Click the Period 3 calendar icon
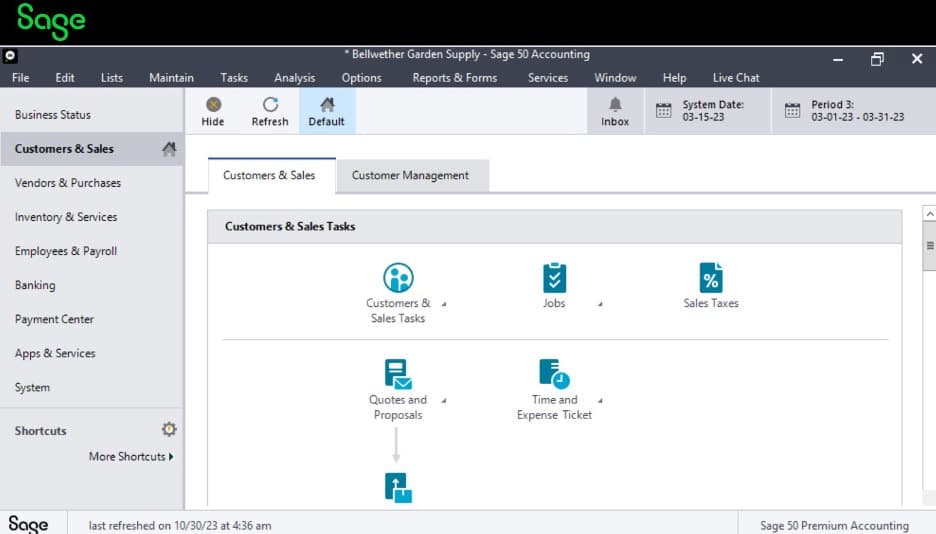Image resolution: width=936 pixels, height=534 pixels. [792, 110]
